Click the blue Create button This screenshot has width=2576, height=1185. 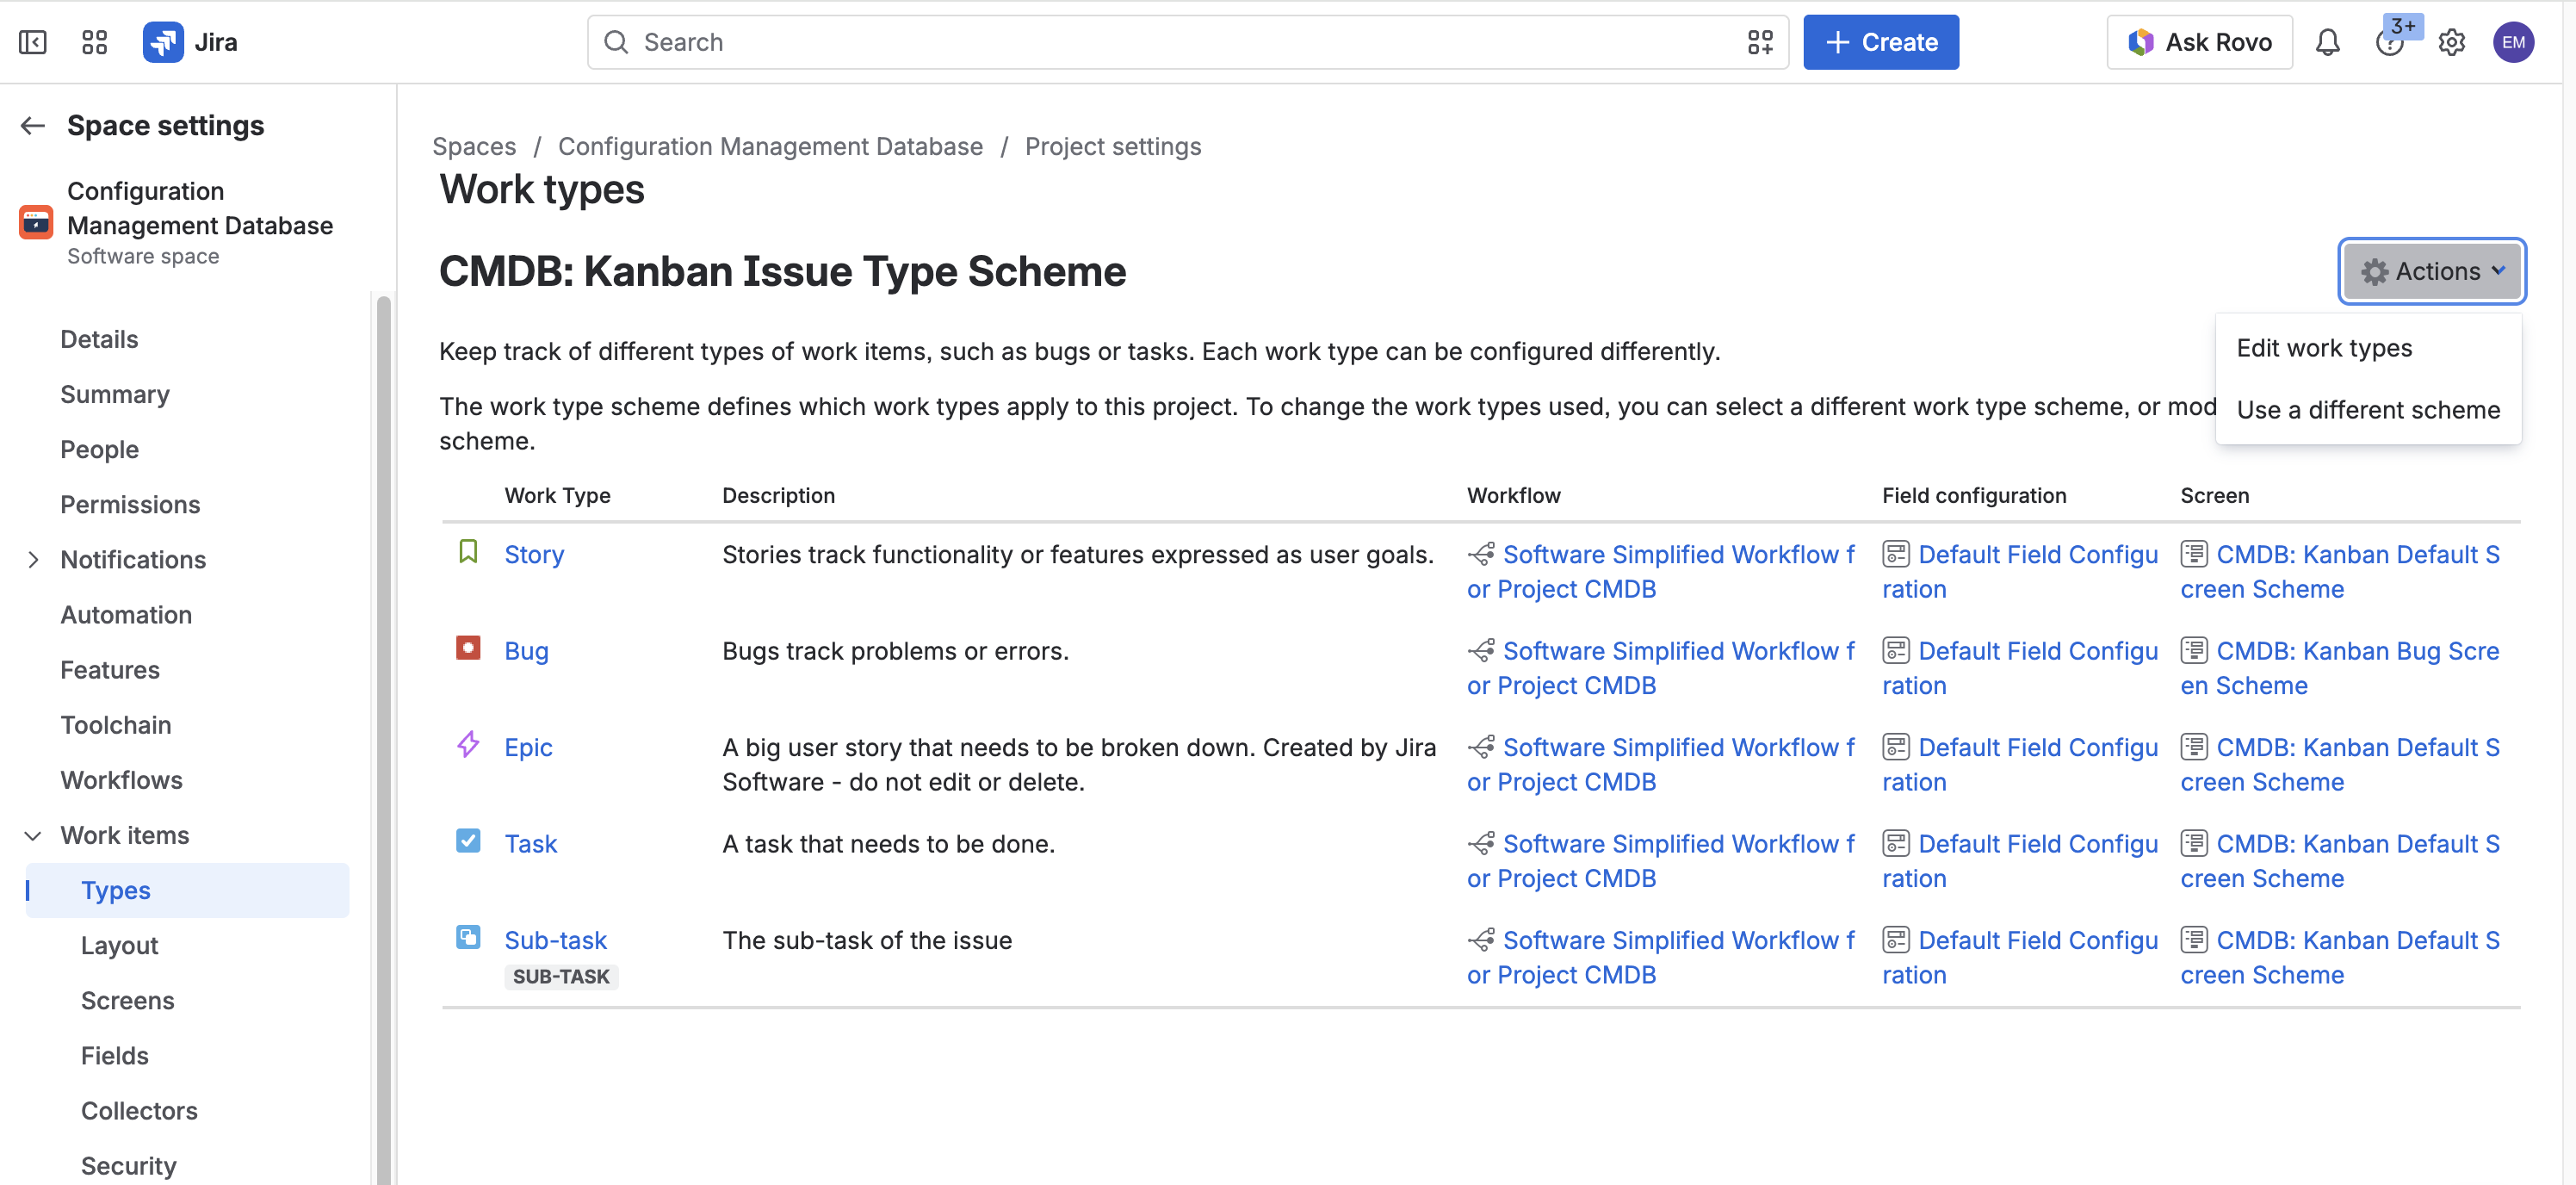[x=1880, y=42]
